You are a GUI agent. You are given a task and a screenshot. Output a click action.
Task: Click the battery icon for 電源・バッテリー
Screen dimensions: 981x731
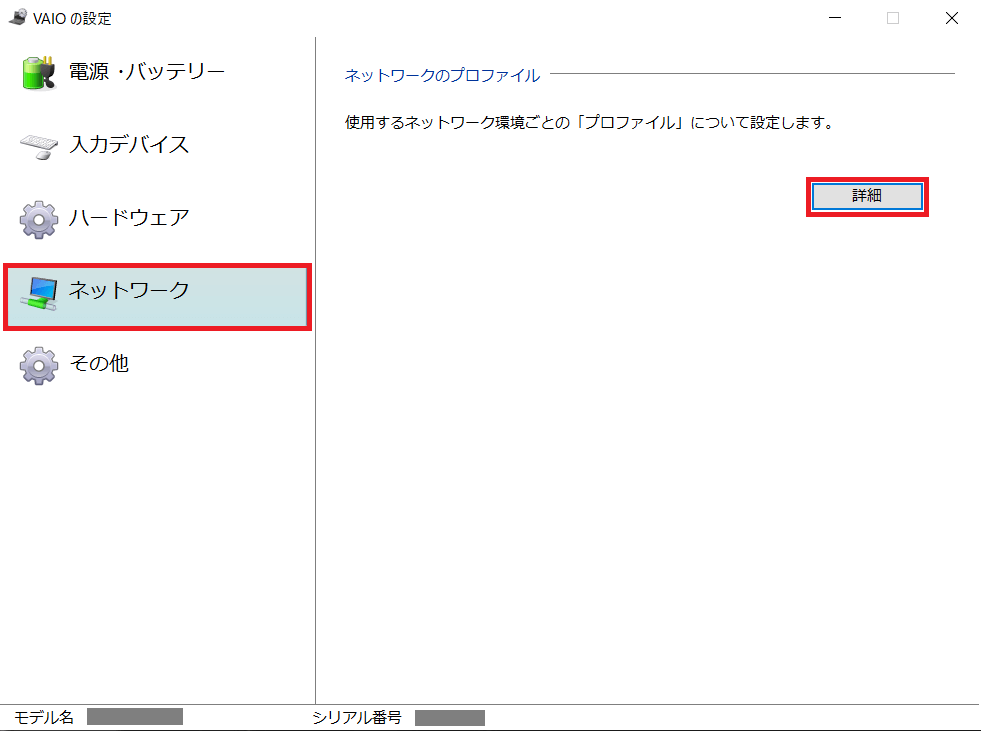pos(39,73)
